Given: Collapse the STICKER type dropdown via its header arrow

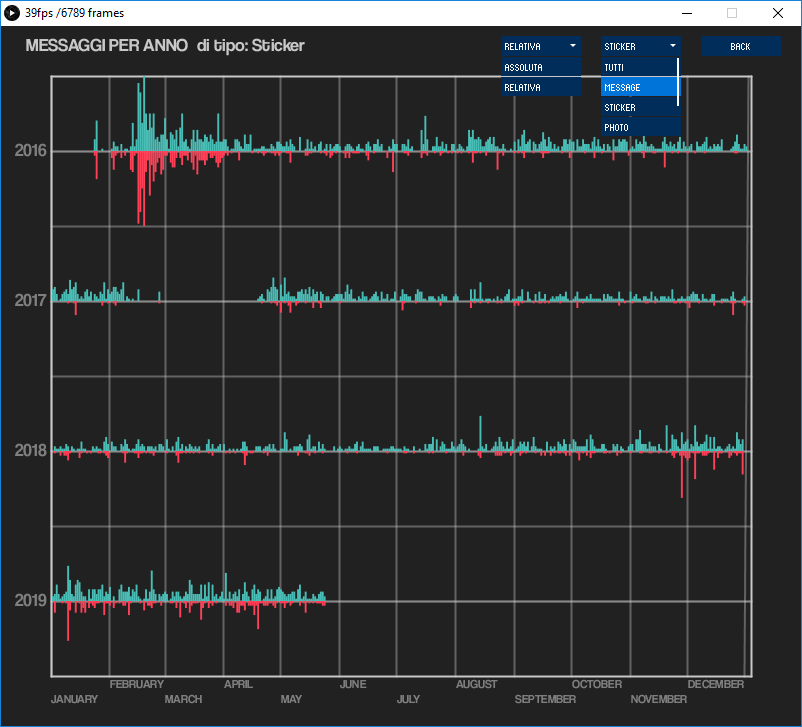Looking at the screenshot, I should tap(672, 46).
